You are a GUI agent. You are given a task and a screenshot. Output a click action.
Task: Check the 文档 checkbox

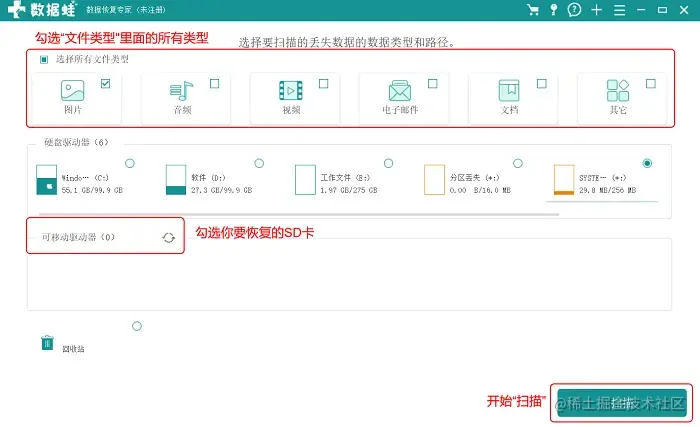point(542,84)
